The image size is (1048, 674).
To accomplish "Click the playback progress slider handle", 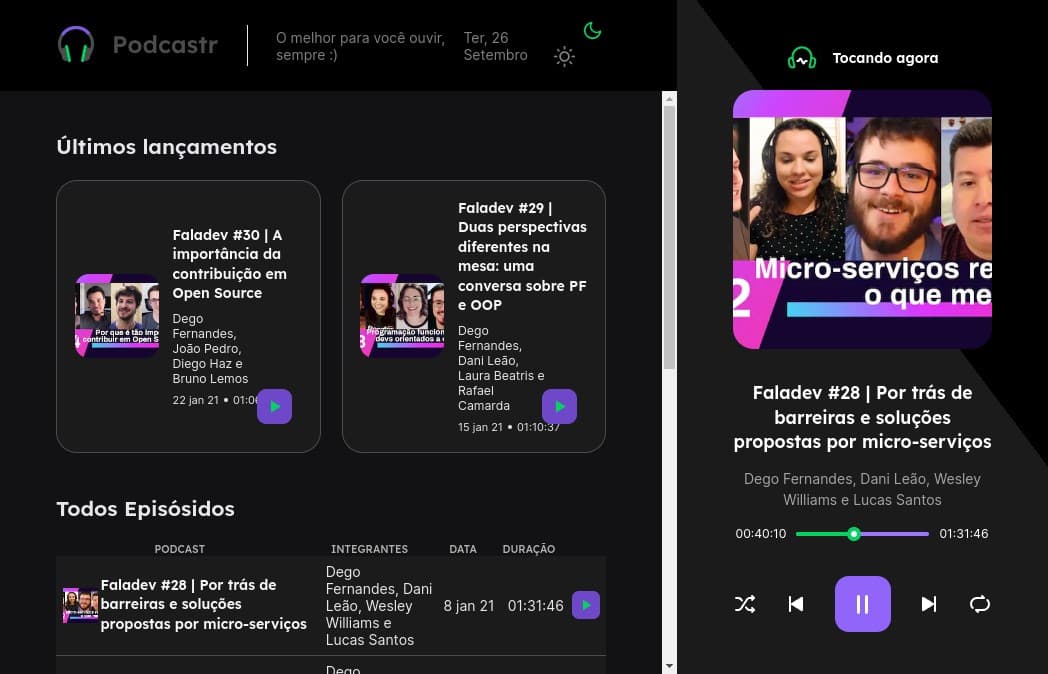I will pos(854,534).
